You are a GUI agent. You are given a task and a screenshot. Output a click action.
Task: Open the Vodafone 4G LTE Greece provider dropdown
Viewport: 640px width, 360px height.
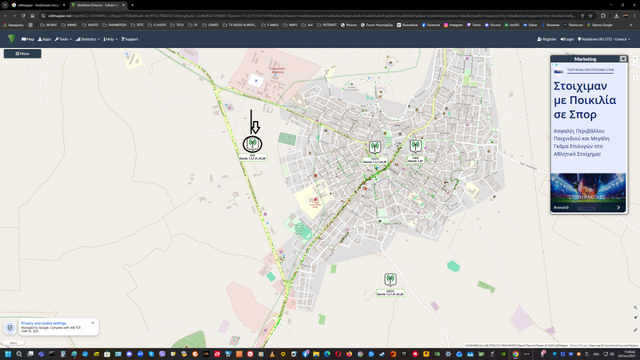tap(604, 39)
